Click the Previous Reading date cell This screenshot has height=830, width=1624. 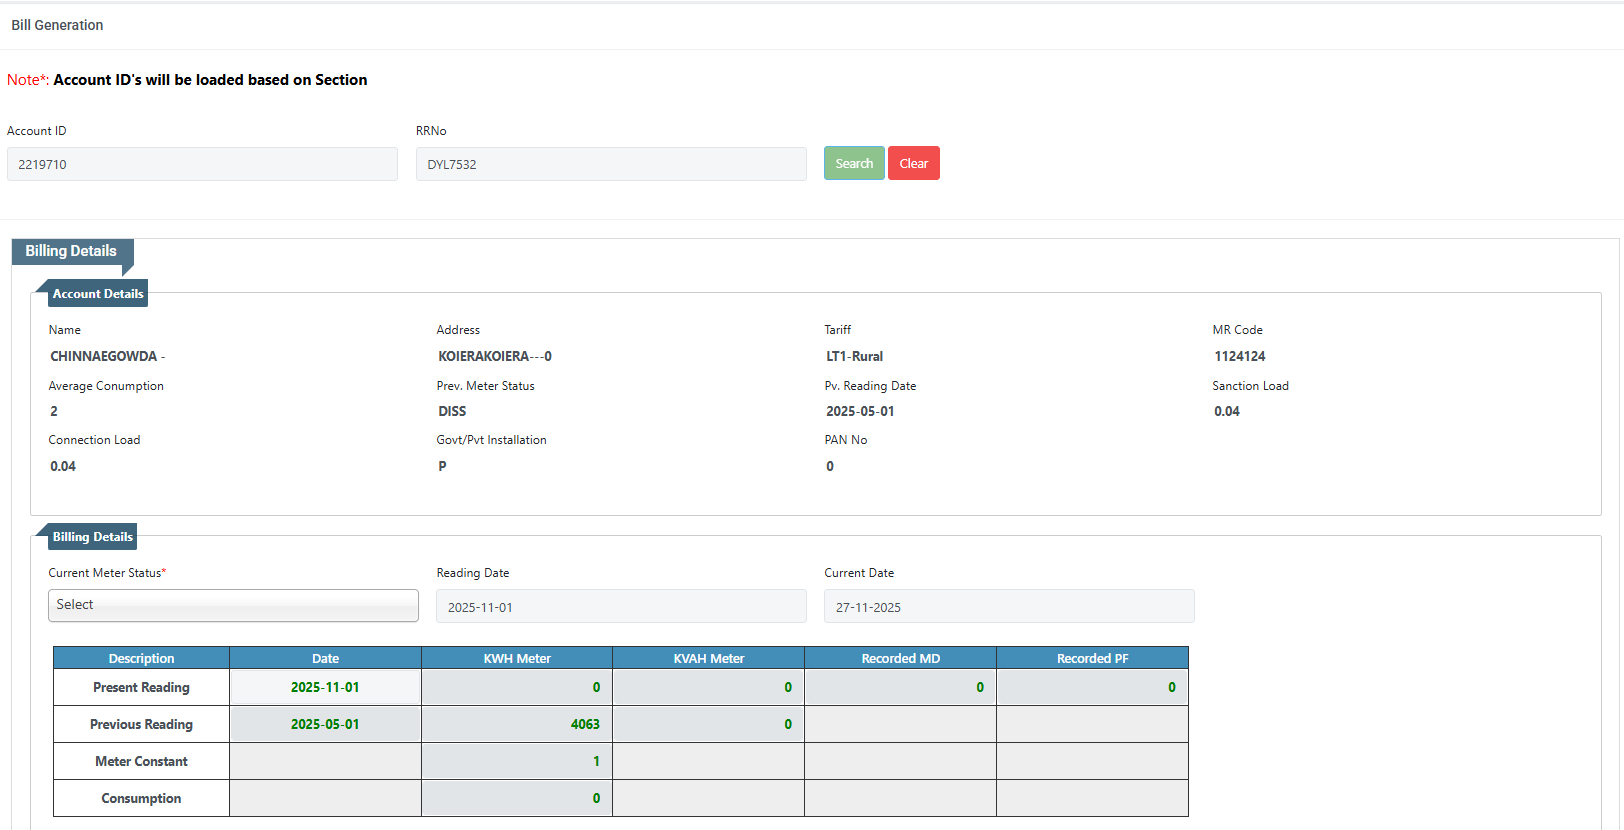point(325,724)
